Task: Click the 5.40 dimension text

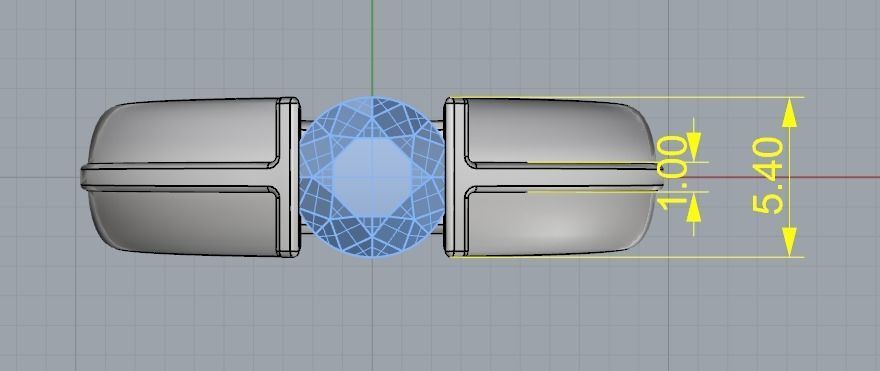Action: (x=768, y=176)
